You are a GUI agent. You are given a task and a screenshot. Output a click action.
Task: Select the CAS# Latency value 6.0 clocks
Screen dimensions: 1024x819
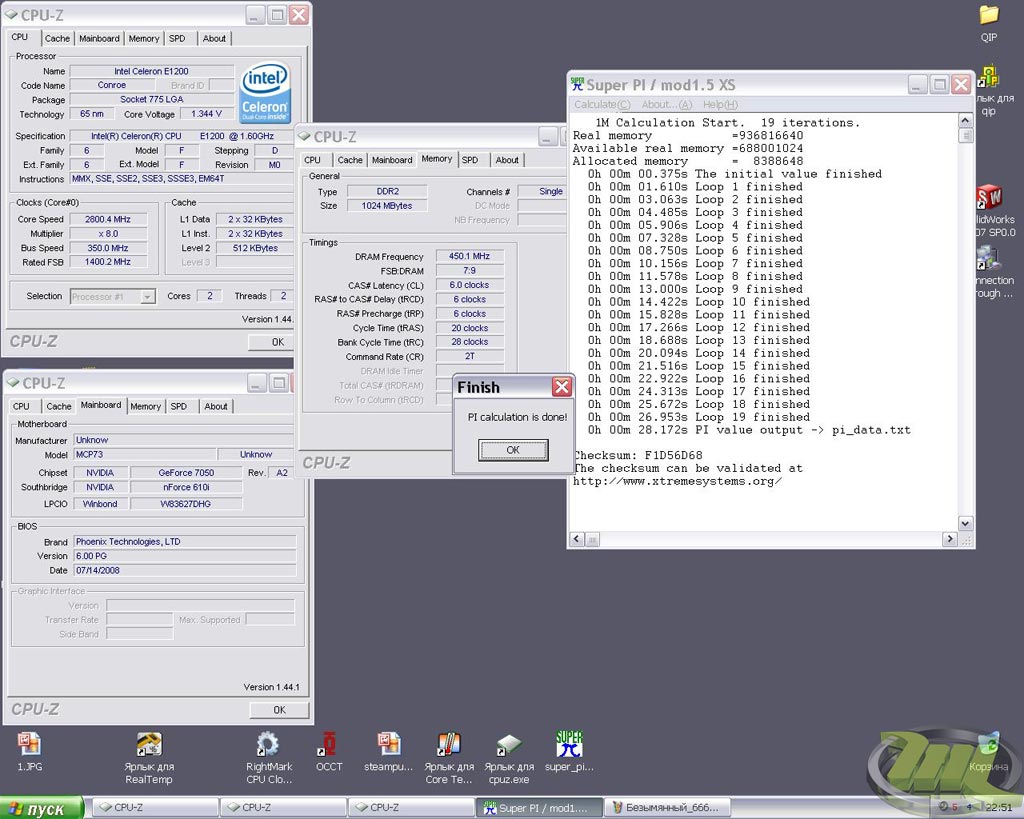(x=470, y=285)
